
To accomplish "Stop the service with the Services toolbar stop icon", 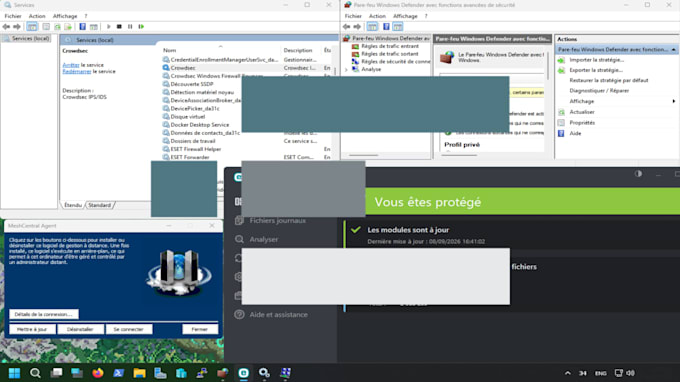I will pos(119,26).
